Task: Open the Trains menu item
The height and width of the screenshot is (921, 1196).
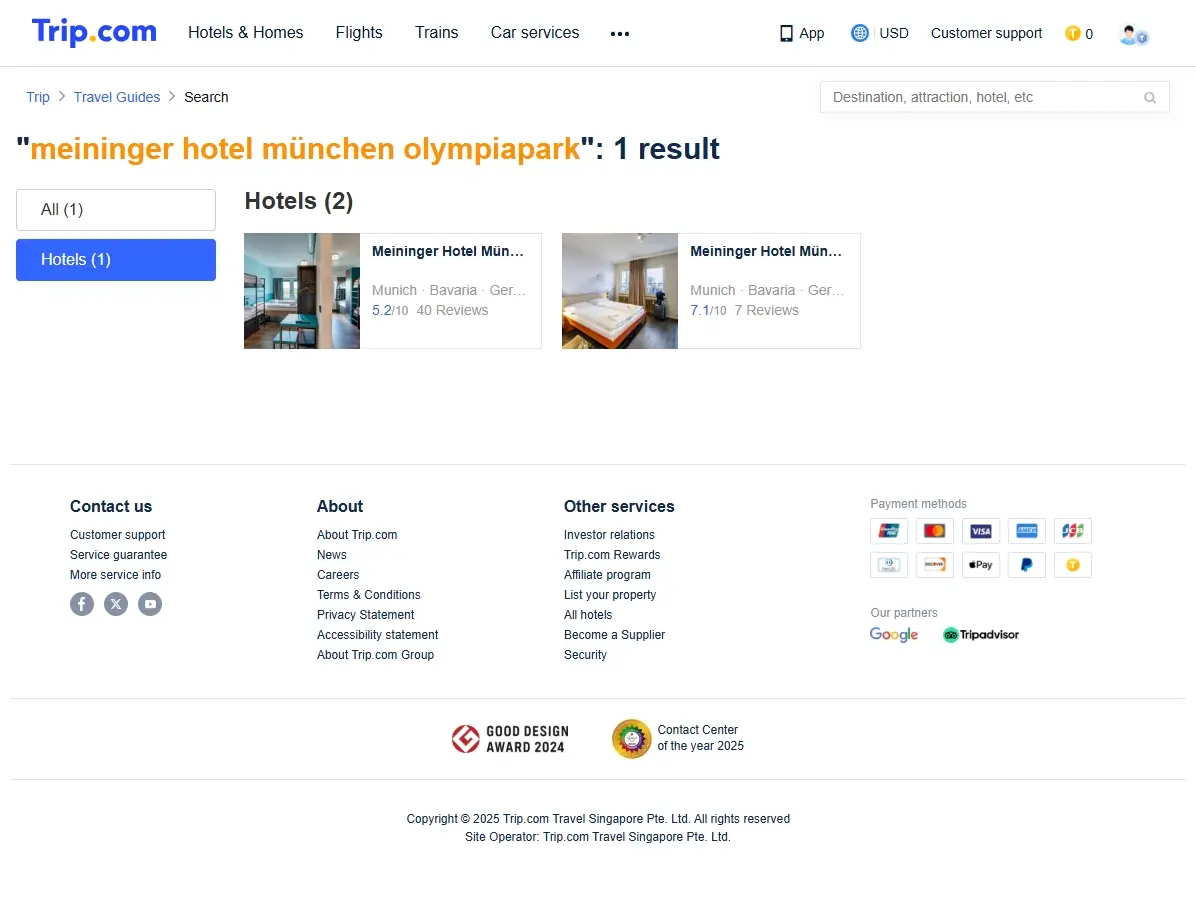Action: [436, 33]
